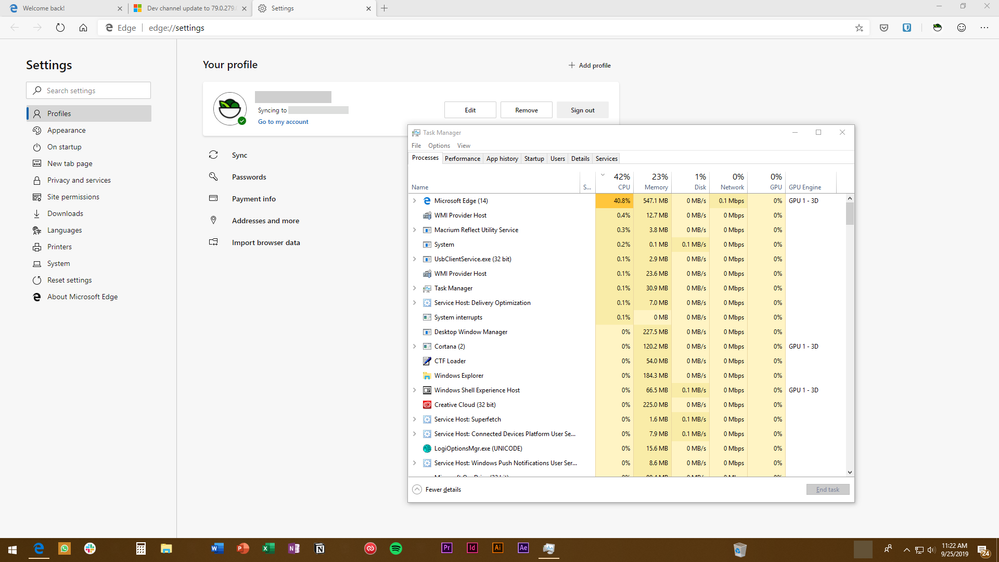Open the Windows Start menu
The height and width of the screenshot is (562, 999).
click(x=12, y=549)
